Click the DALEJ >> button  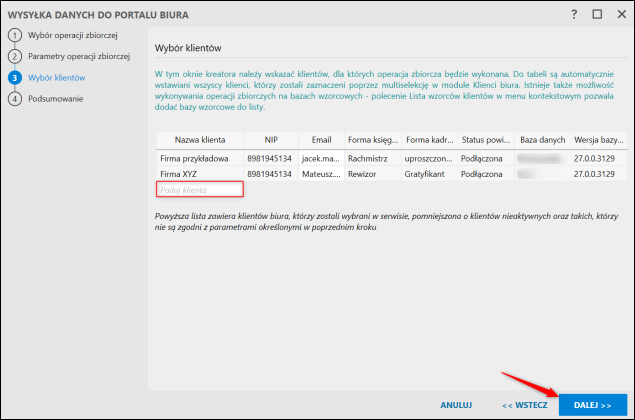point(593,405)
